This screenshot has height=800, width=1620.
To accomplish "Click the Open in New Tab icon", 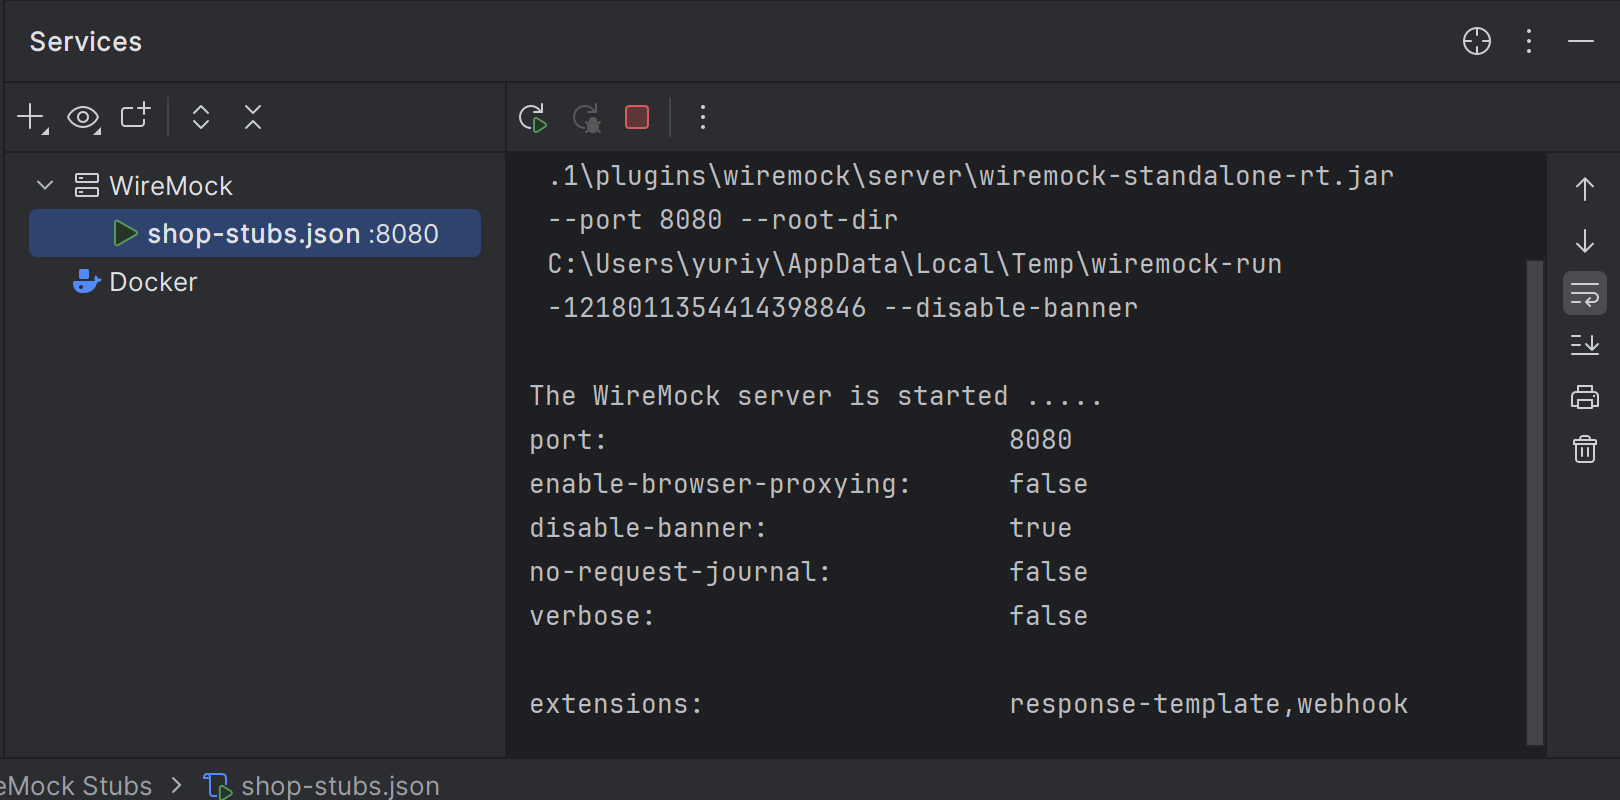I will click(x=135, y=116).
